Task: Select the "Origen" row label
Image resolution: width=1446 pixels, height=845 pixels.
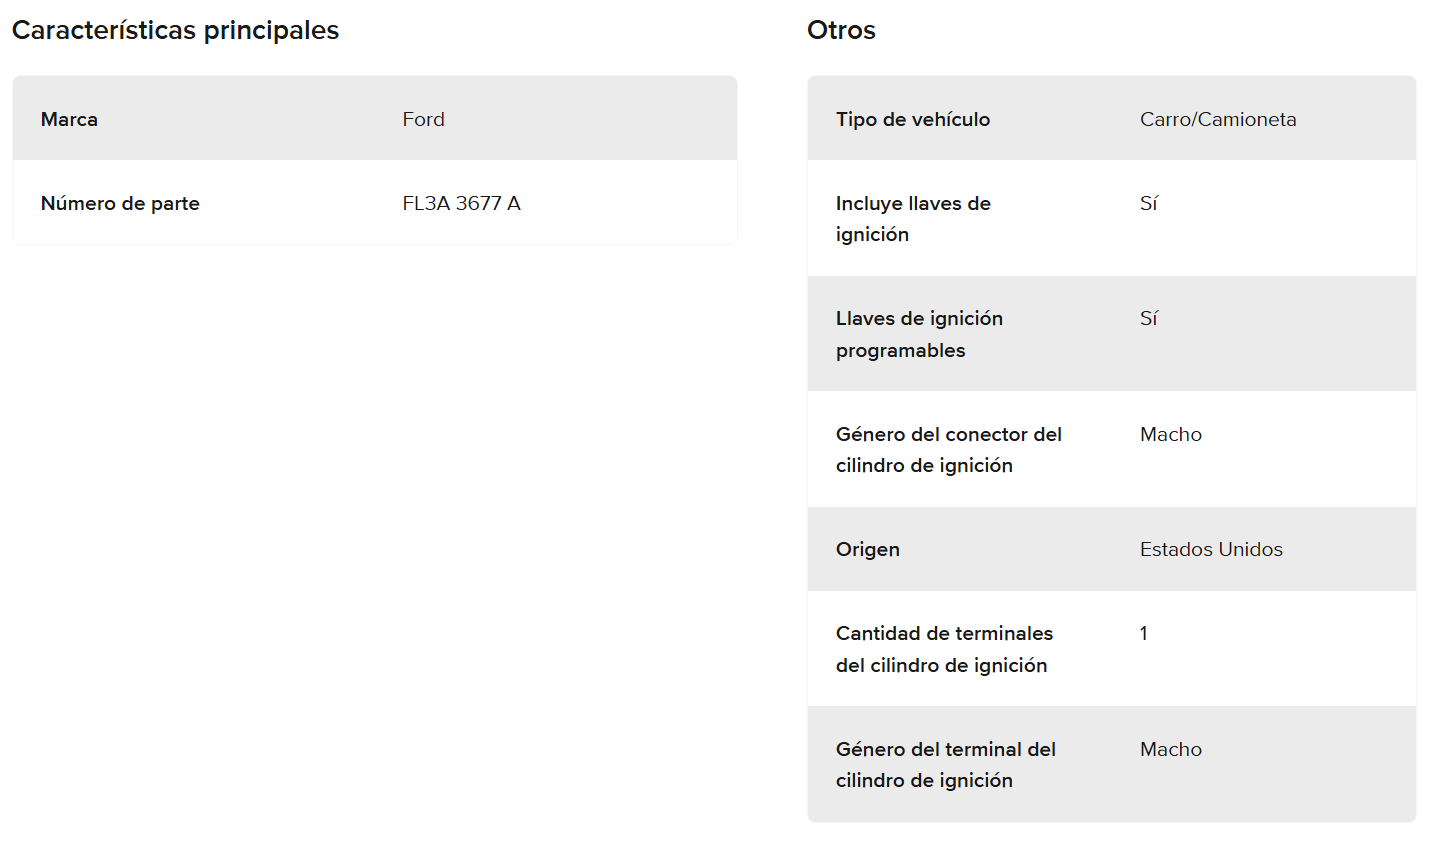Action: (867, 549)
